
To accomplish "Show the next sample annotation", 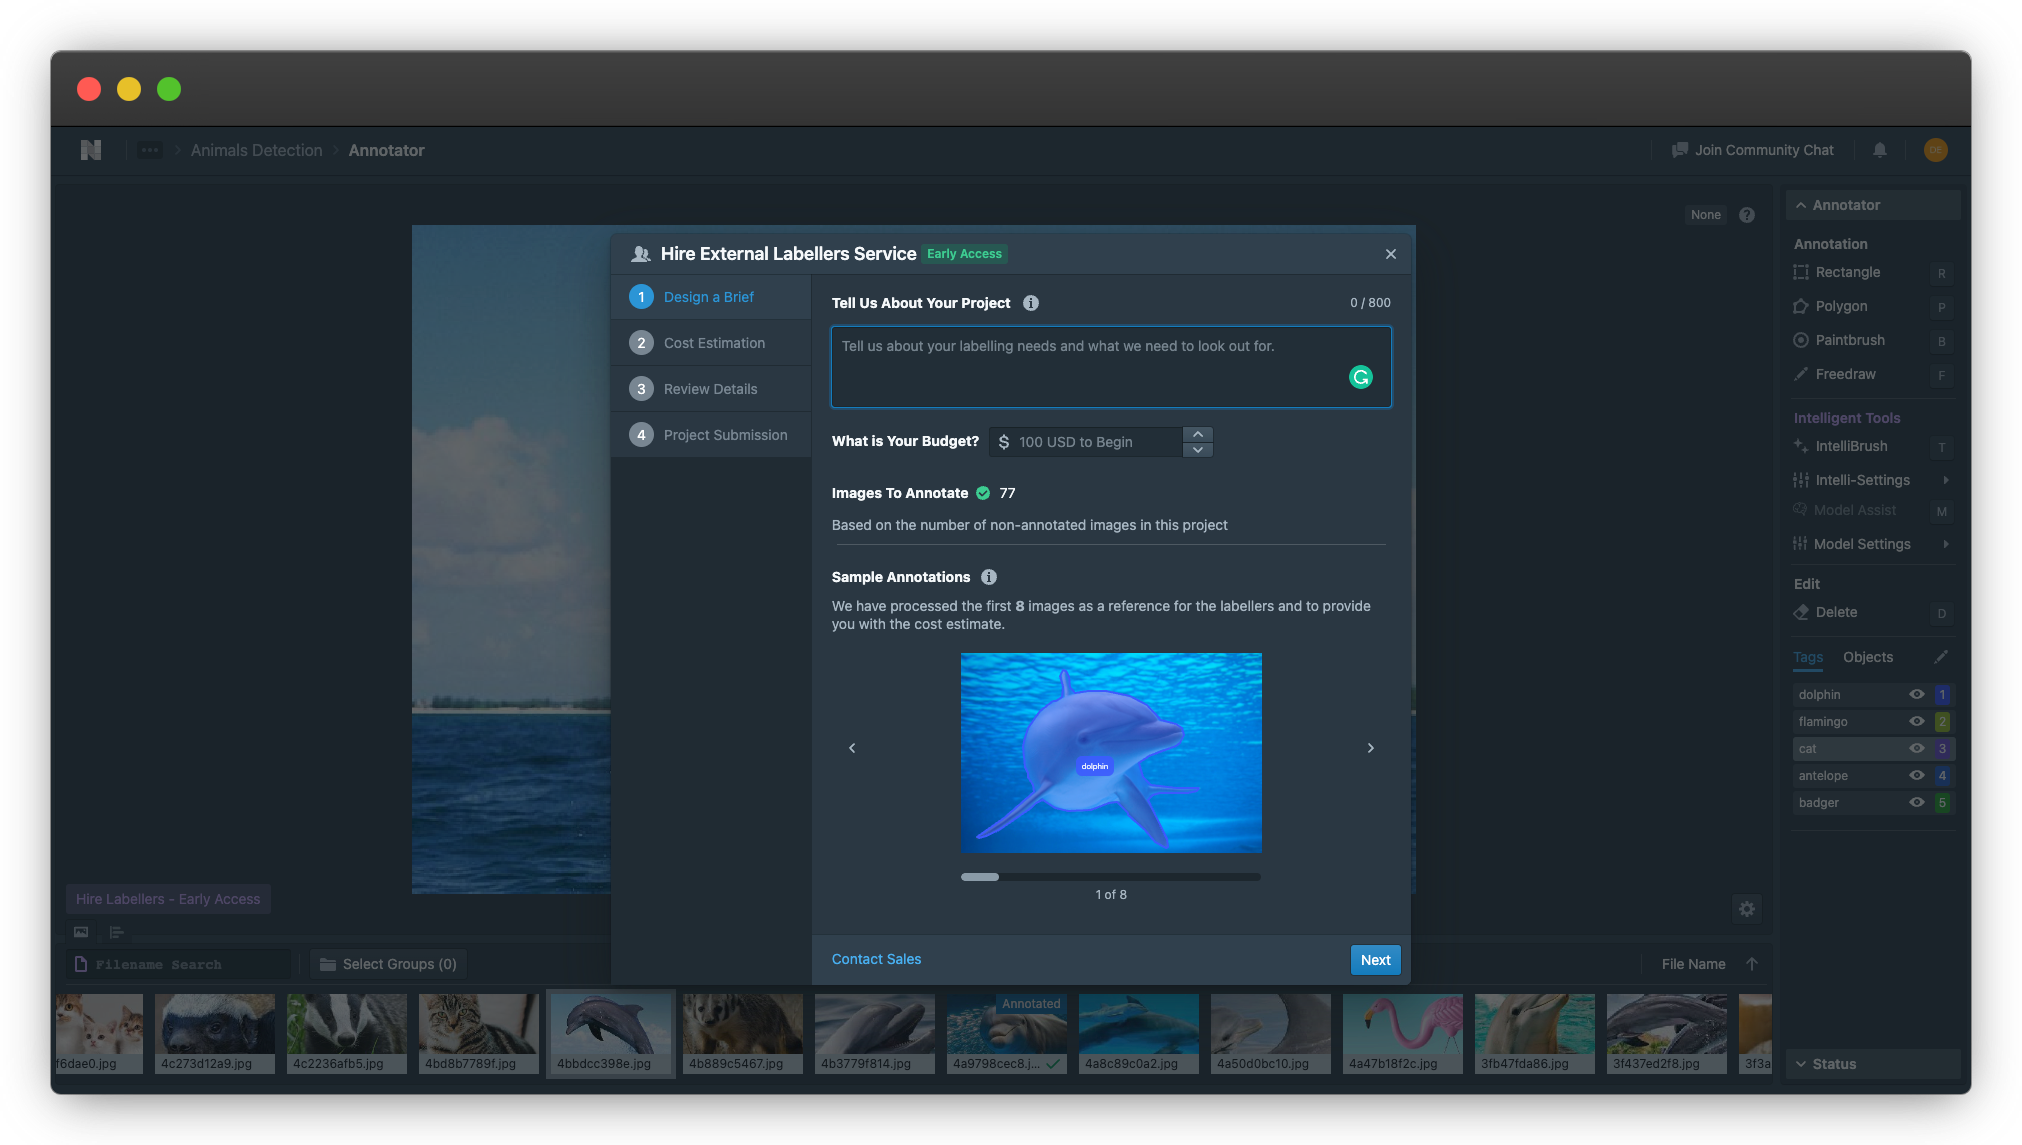I will click(1371, 748).
